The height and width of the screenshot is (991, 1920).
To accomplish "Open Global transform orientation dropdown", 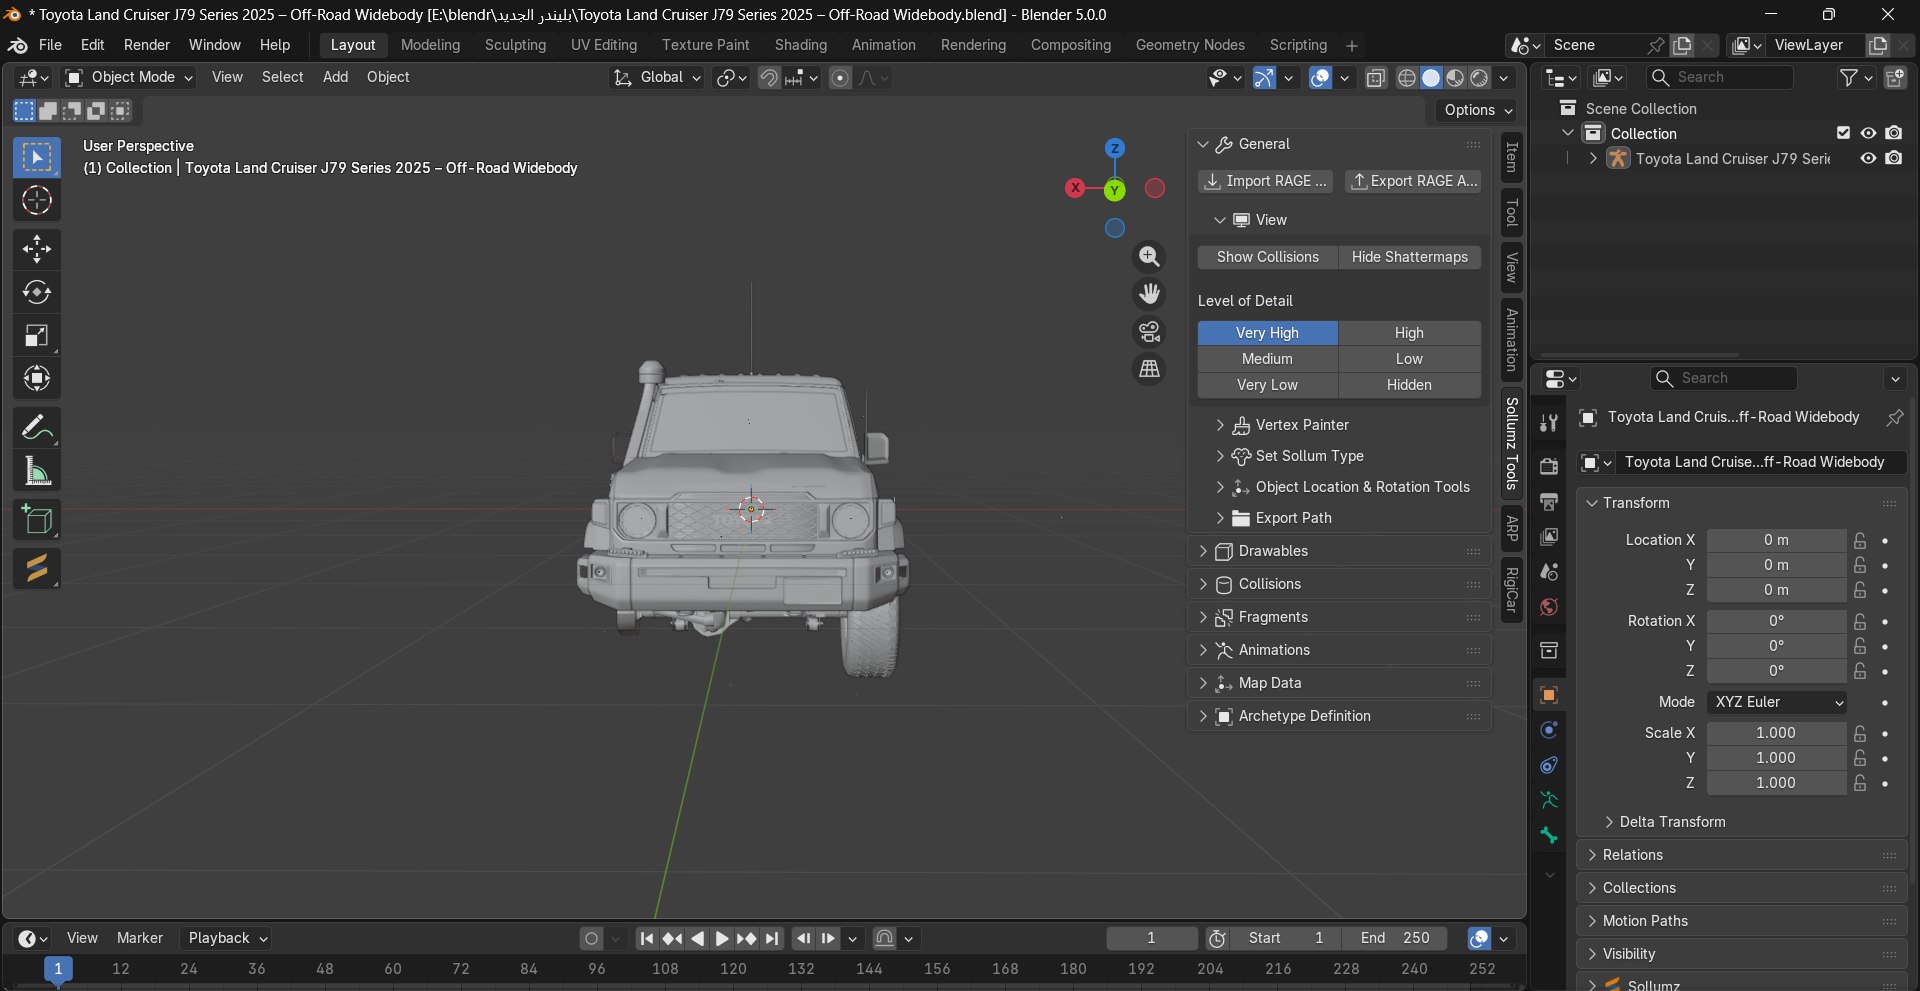I will point(657,77).
